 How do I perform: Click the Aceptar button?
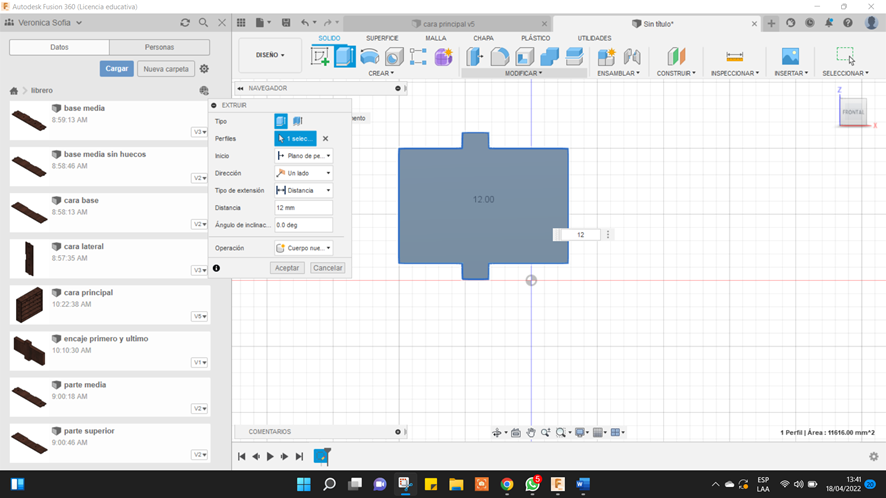click(287, 268)
